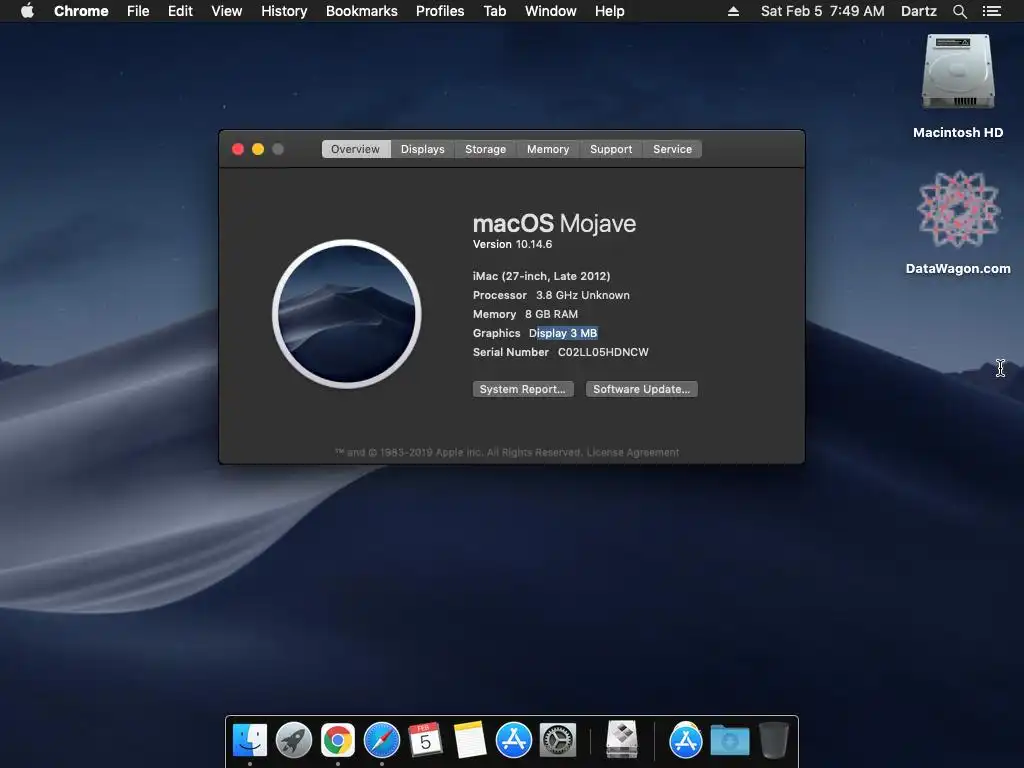
Task: Click the Dartz user name in menu bar
Action: [x=919, y=11]
